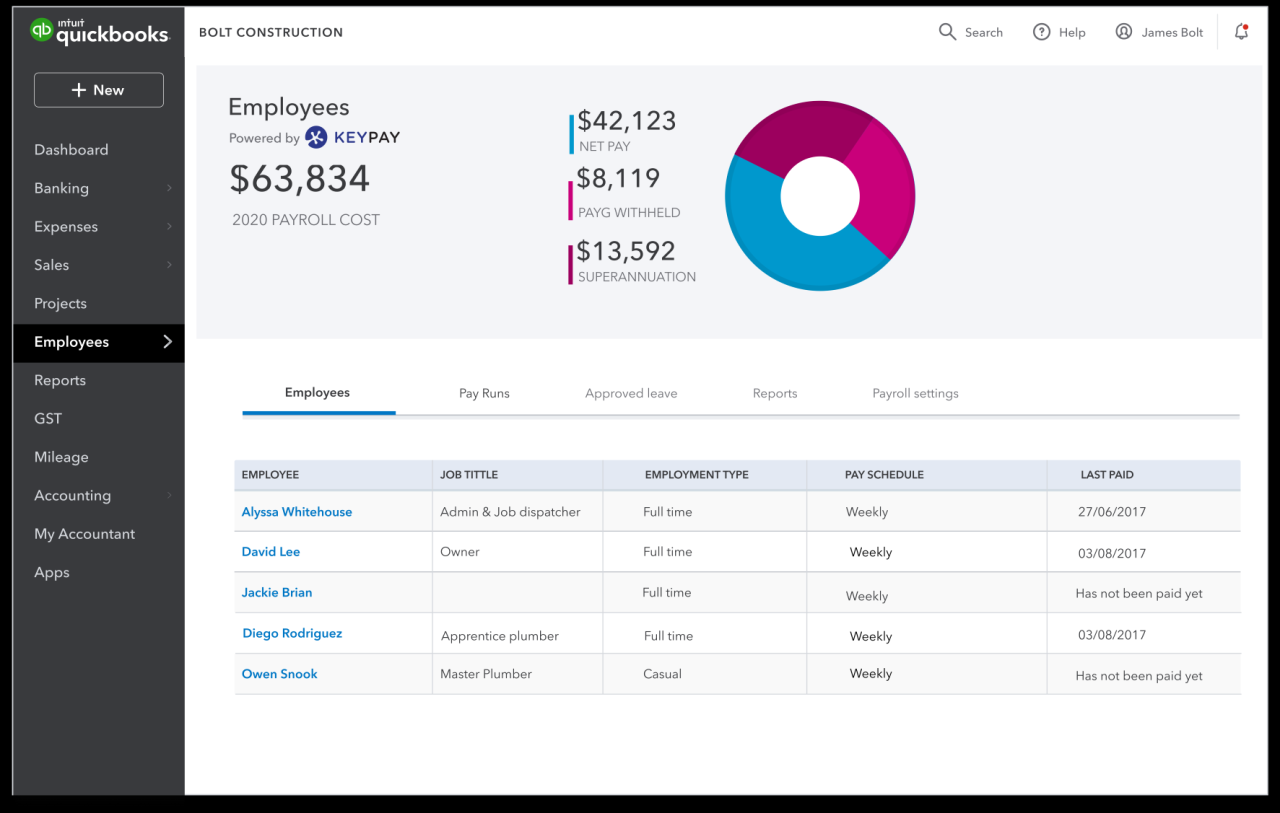Screen dimensions: 1280x813
Task: Click 'Master Plumber' job title cell
Action: point(486,674)
